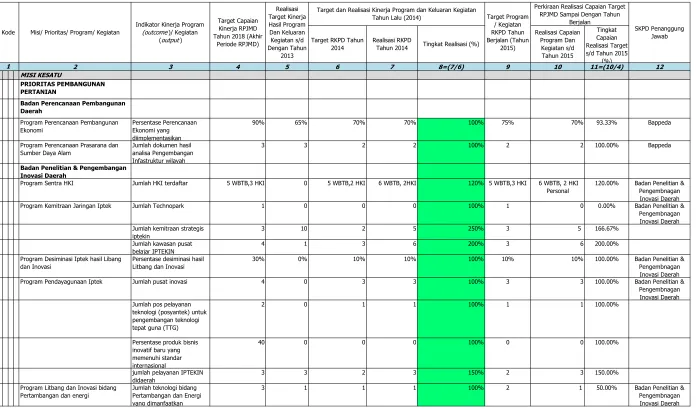Click the "40" RPJMD target cell
The height and width of the screenshot is (409, 697).
[x=238, y=353]
